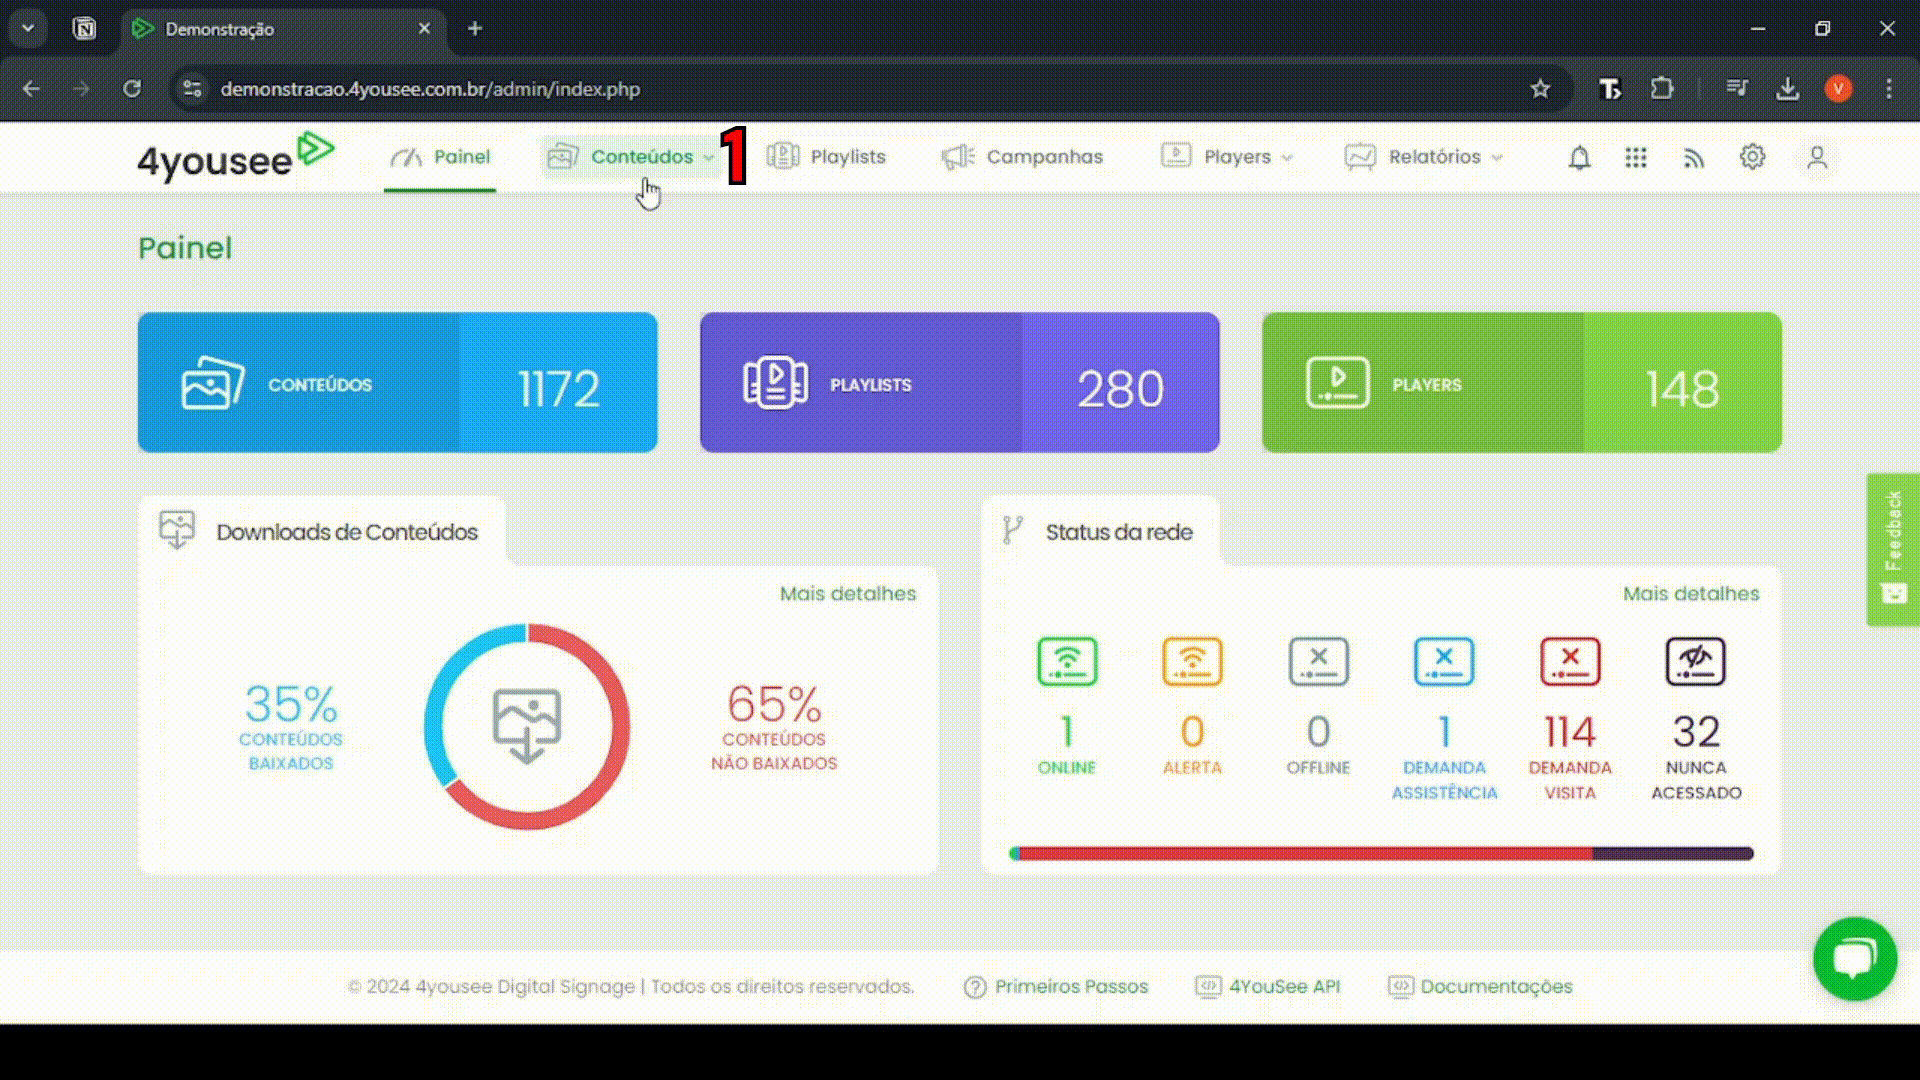
Task: Open the side Feedback tab
Action: [1893, 549]
